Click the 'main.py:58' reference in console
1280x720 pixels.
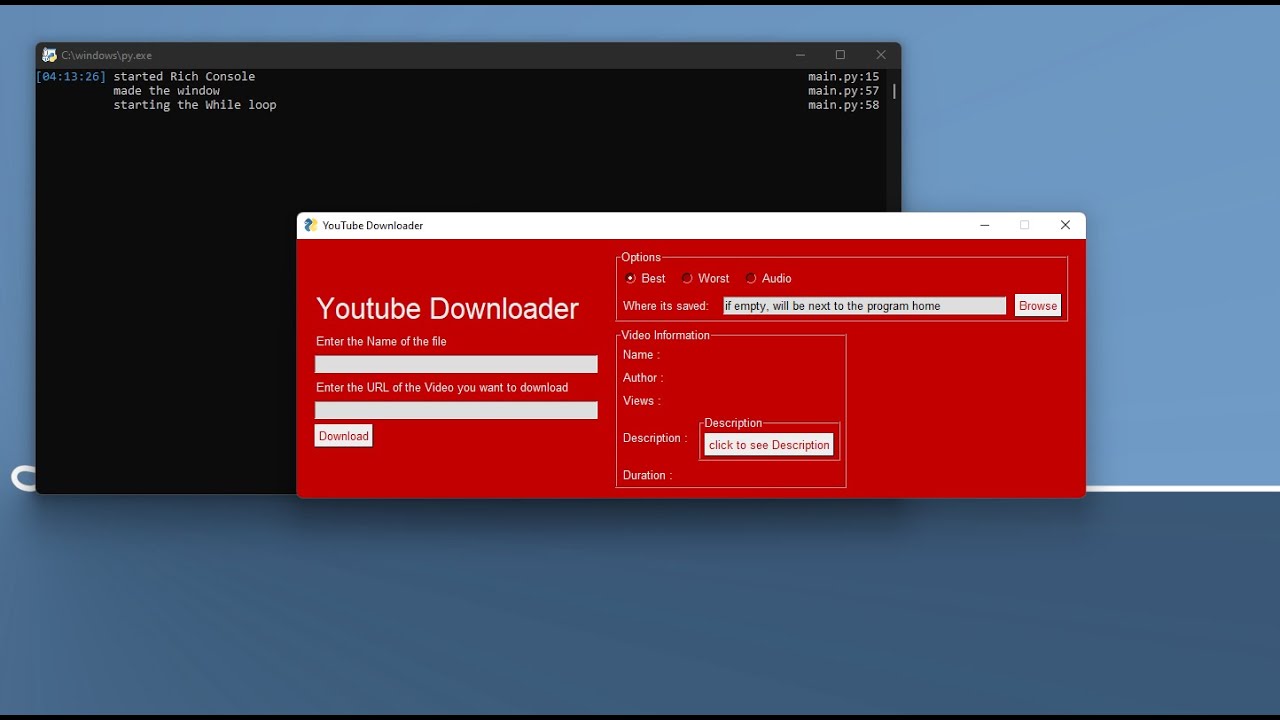click(x=844, y=105)
